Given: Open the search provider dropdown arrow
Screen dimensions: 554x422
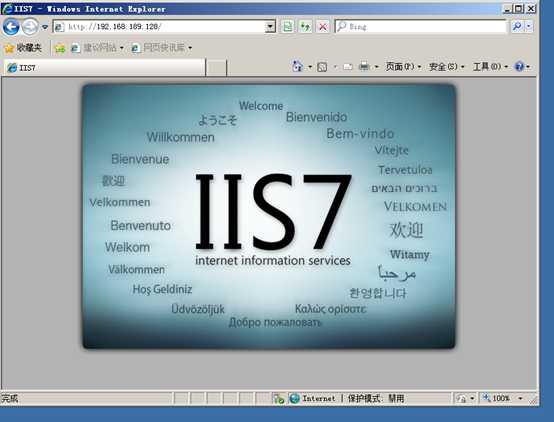Looking at the screenshot, I should [x=529, y=26].
